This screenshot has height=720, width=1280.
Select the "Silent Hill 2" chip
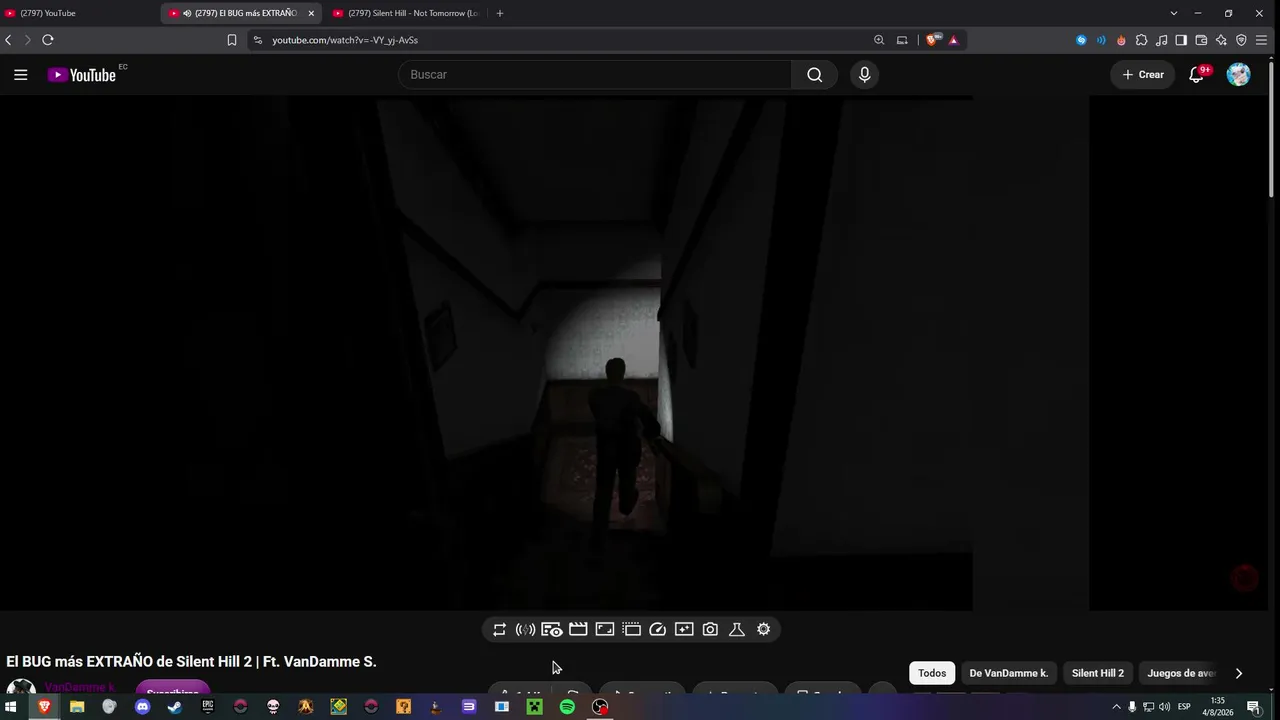pyautogui.click(x=1098, y=673)
